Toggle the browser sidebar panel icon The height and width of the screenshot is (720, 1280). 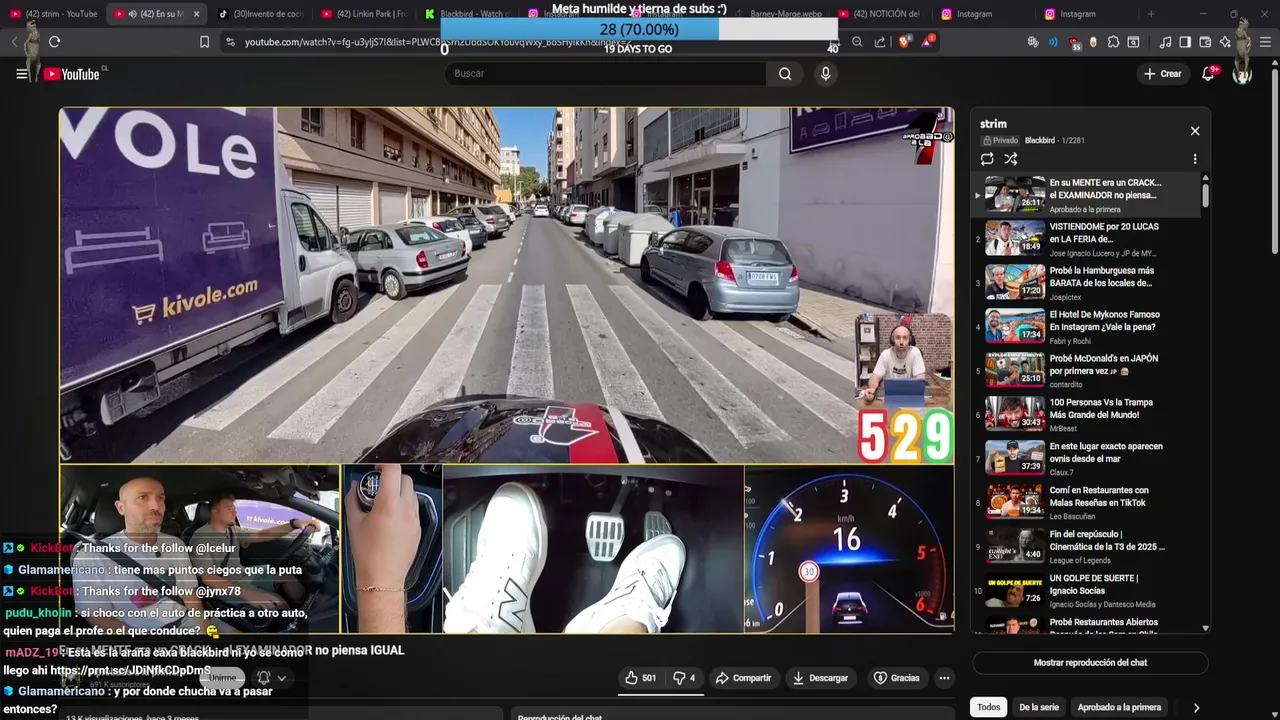[1185, 42]
